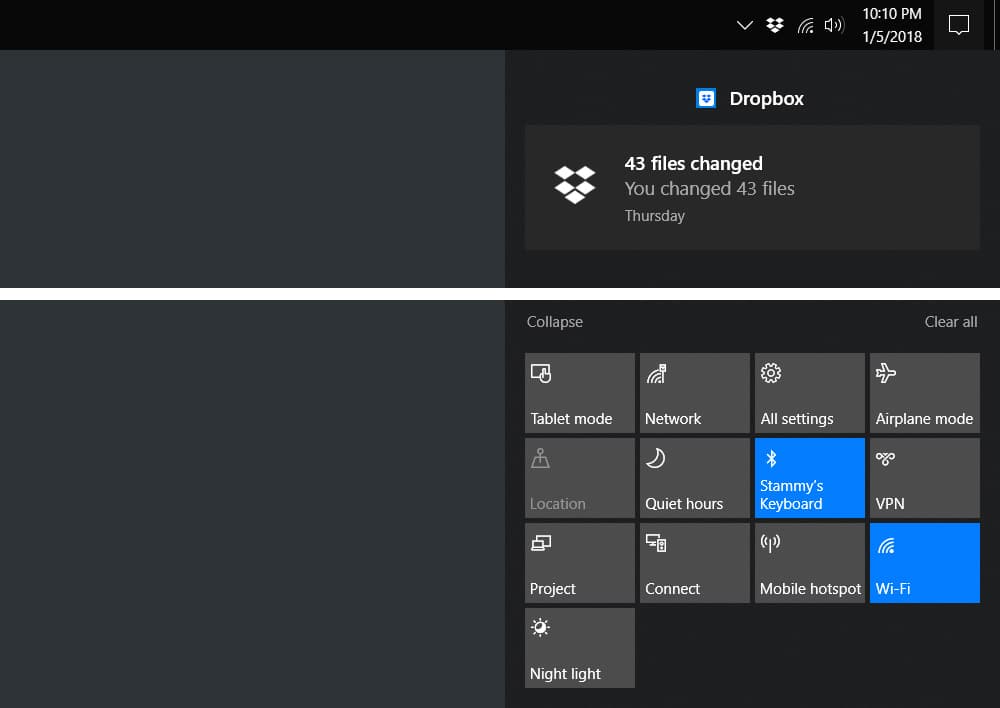Viewport: 1000px width, 708px height.
Task: Click the Dropbox app header icon
Action: 705,98
